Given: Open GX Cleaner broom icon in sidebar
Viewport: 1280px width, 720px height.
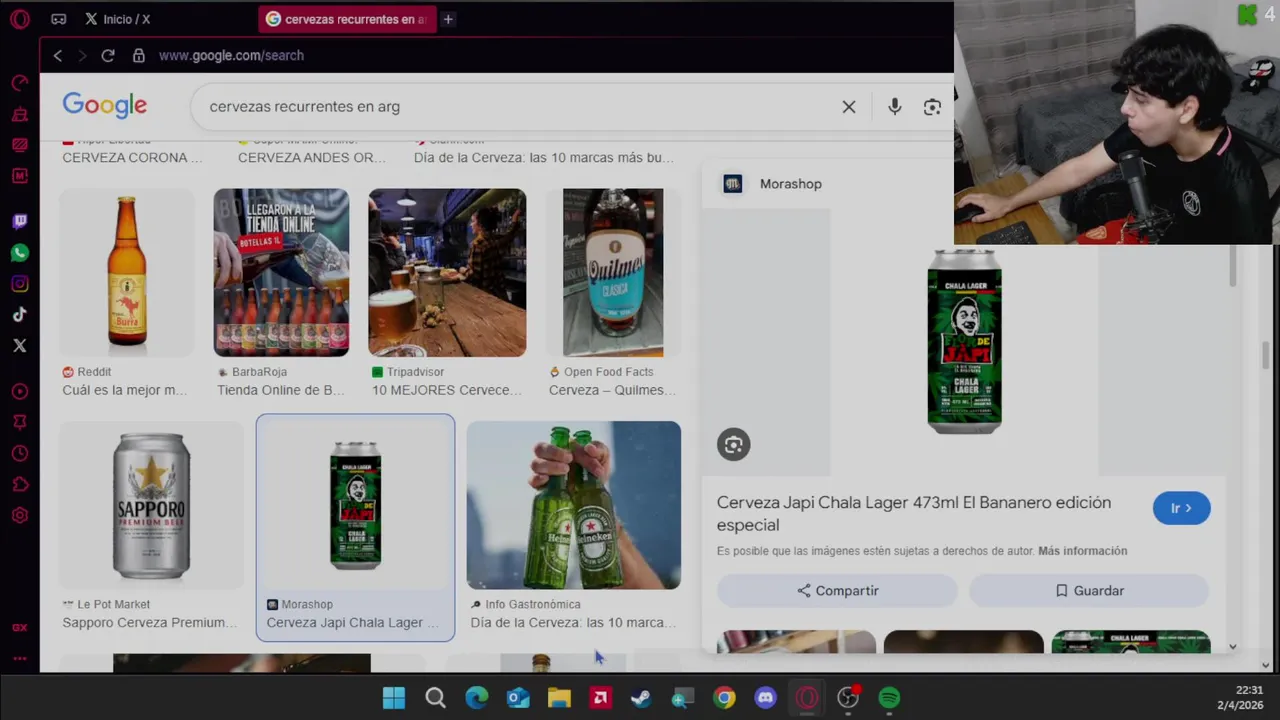Looking at the screenshot, I should (x=19, y=114).
